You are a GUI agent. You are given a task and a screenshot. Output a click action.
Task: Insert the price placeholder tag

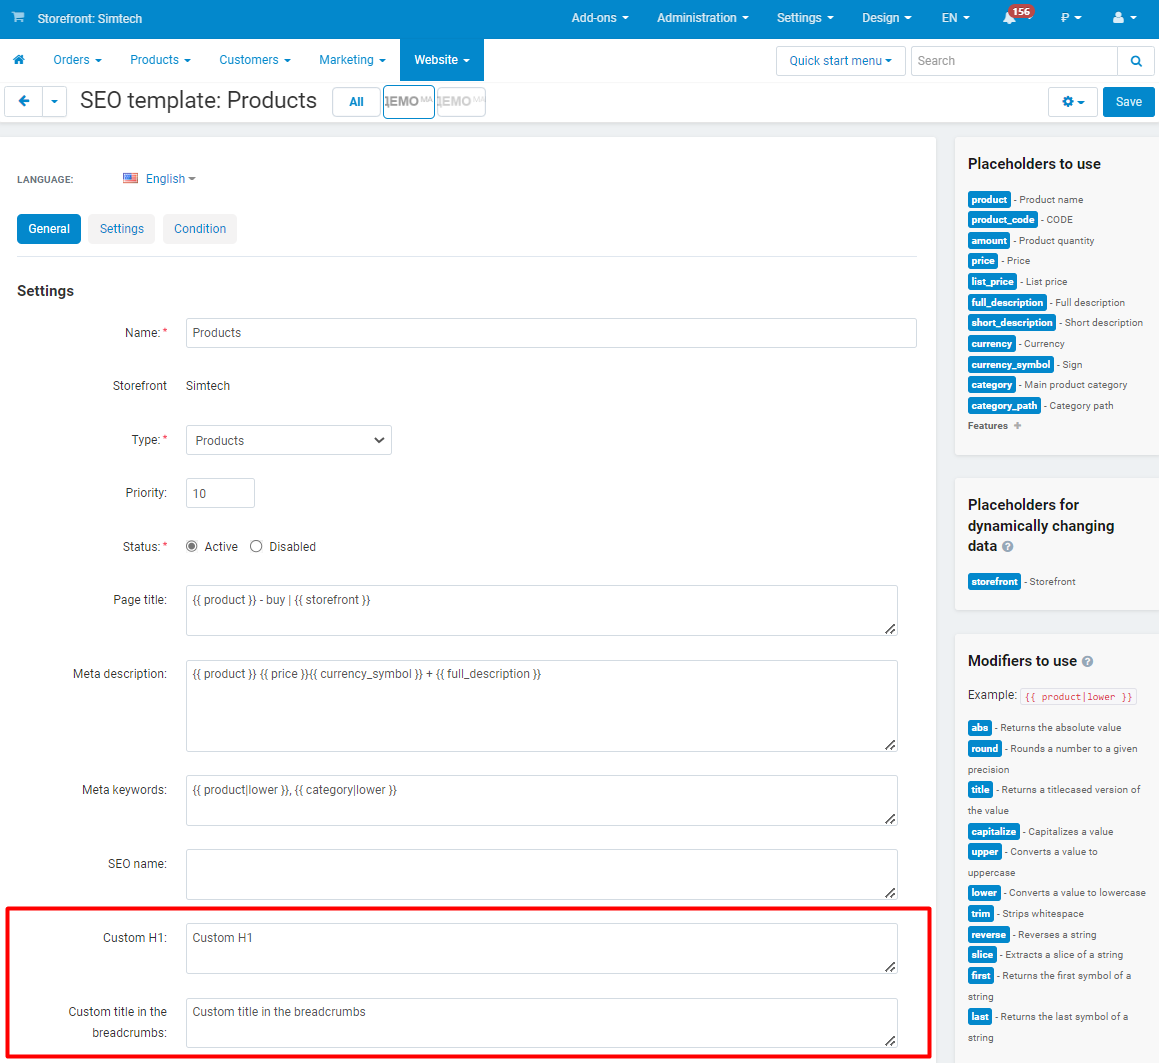coord(983,261)
